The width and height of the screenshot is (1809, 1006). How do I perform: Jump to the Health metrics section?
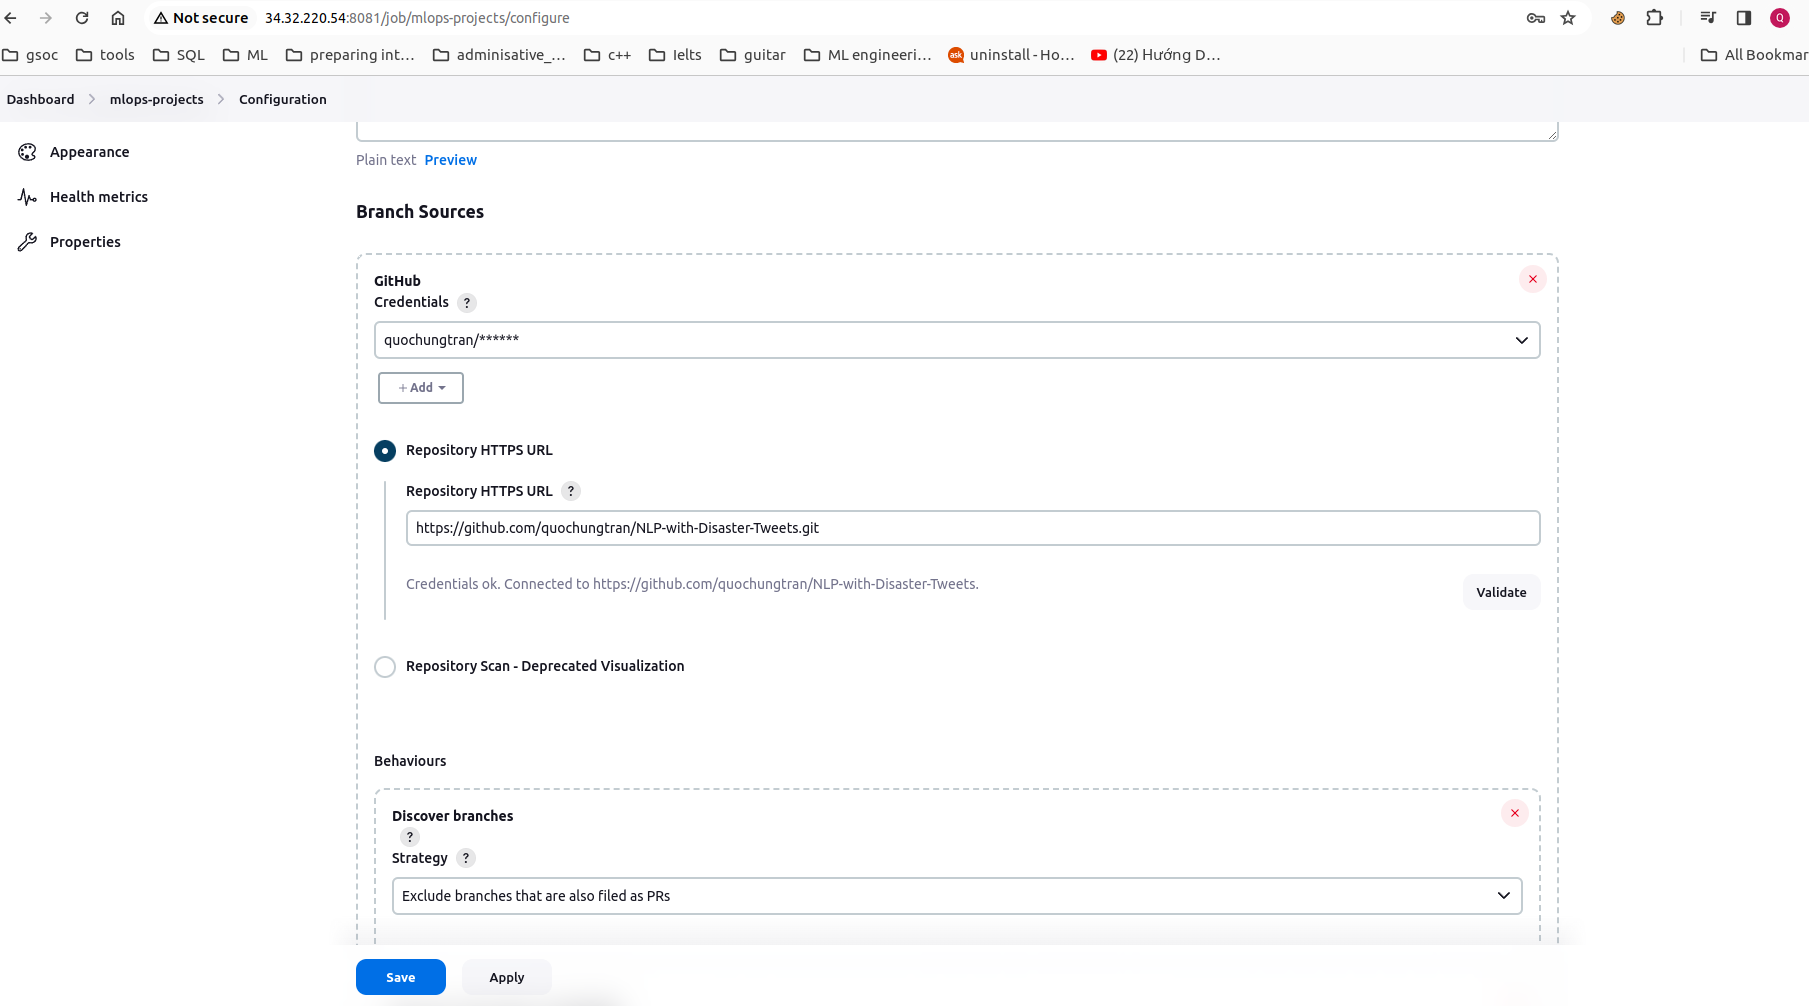coord(99,197)
